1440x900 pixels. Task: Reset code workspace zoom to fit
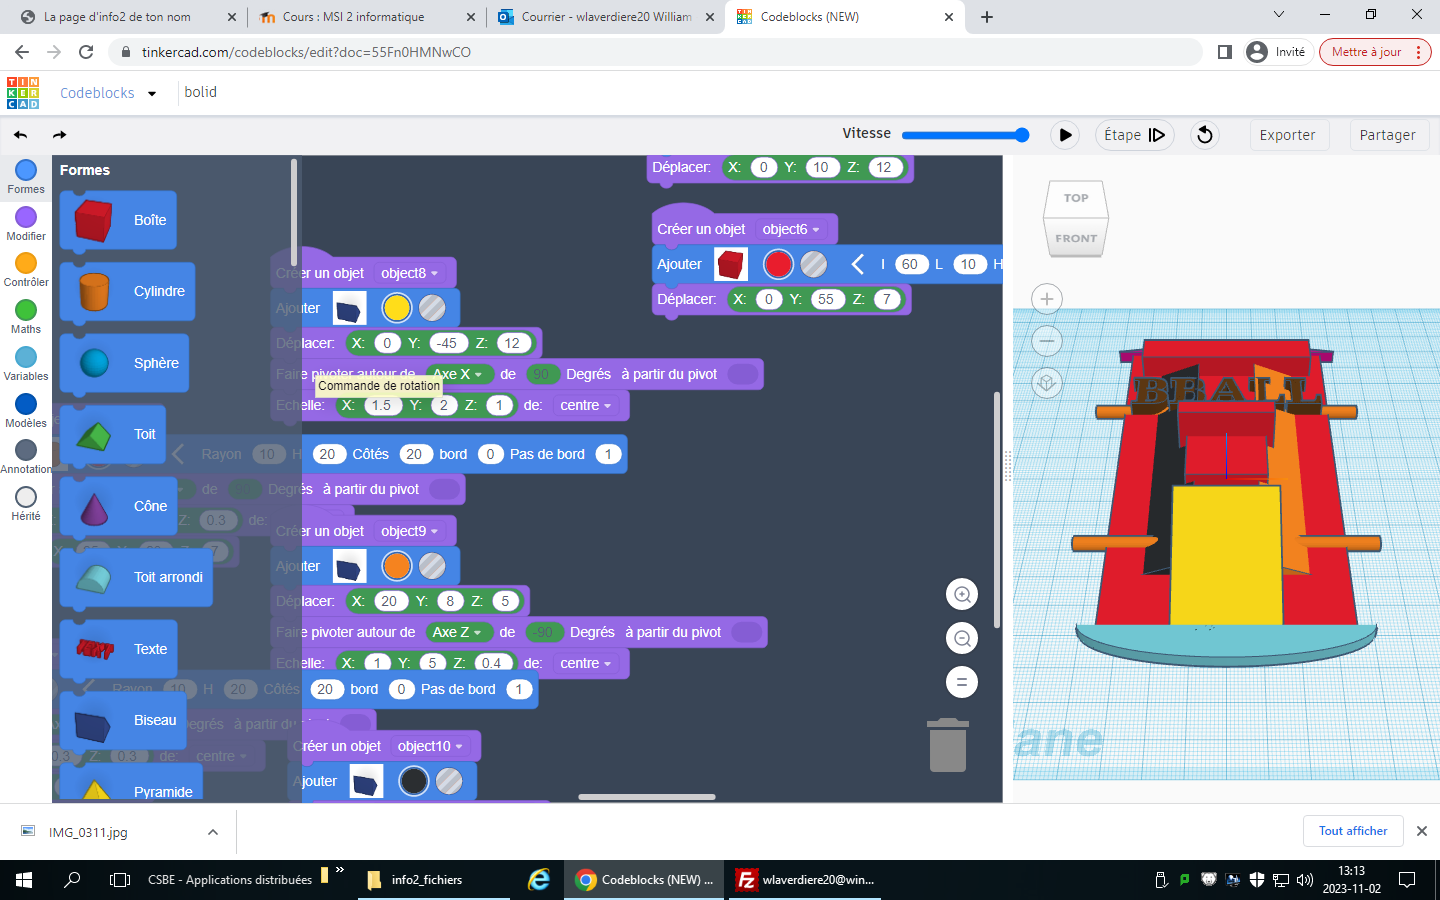(962, 683)
